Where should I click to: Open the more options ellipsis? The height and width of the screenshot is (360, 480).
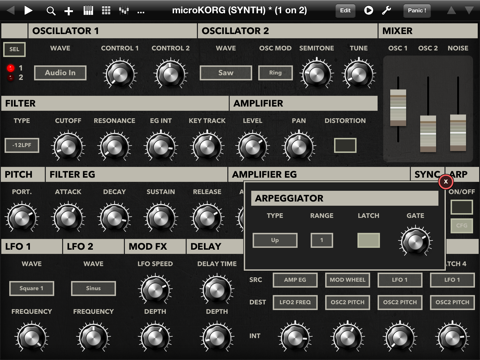[x=141, y=12]
